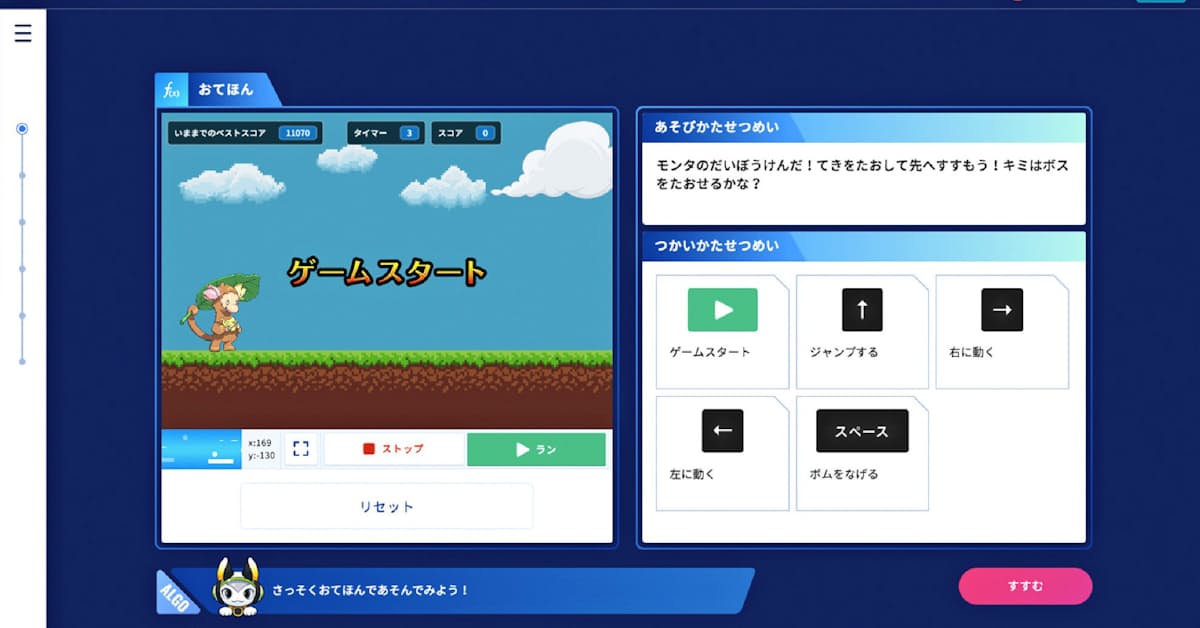Jump to the last progress step dot
The height and width of the screenshot is (628, 1200).
[x=22, y=361]
